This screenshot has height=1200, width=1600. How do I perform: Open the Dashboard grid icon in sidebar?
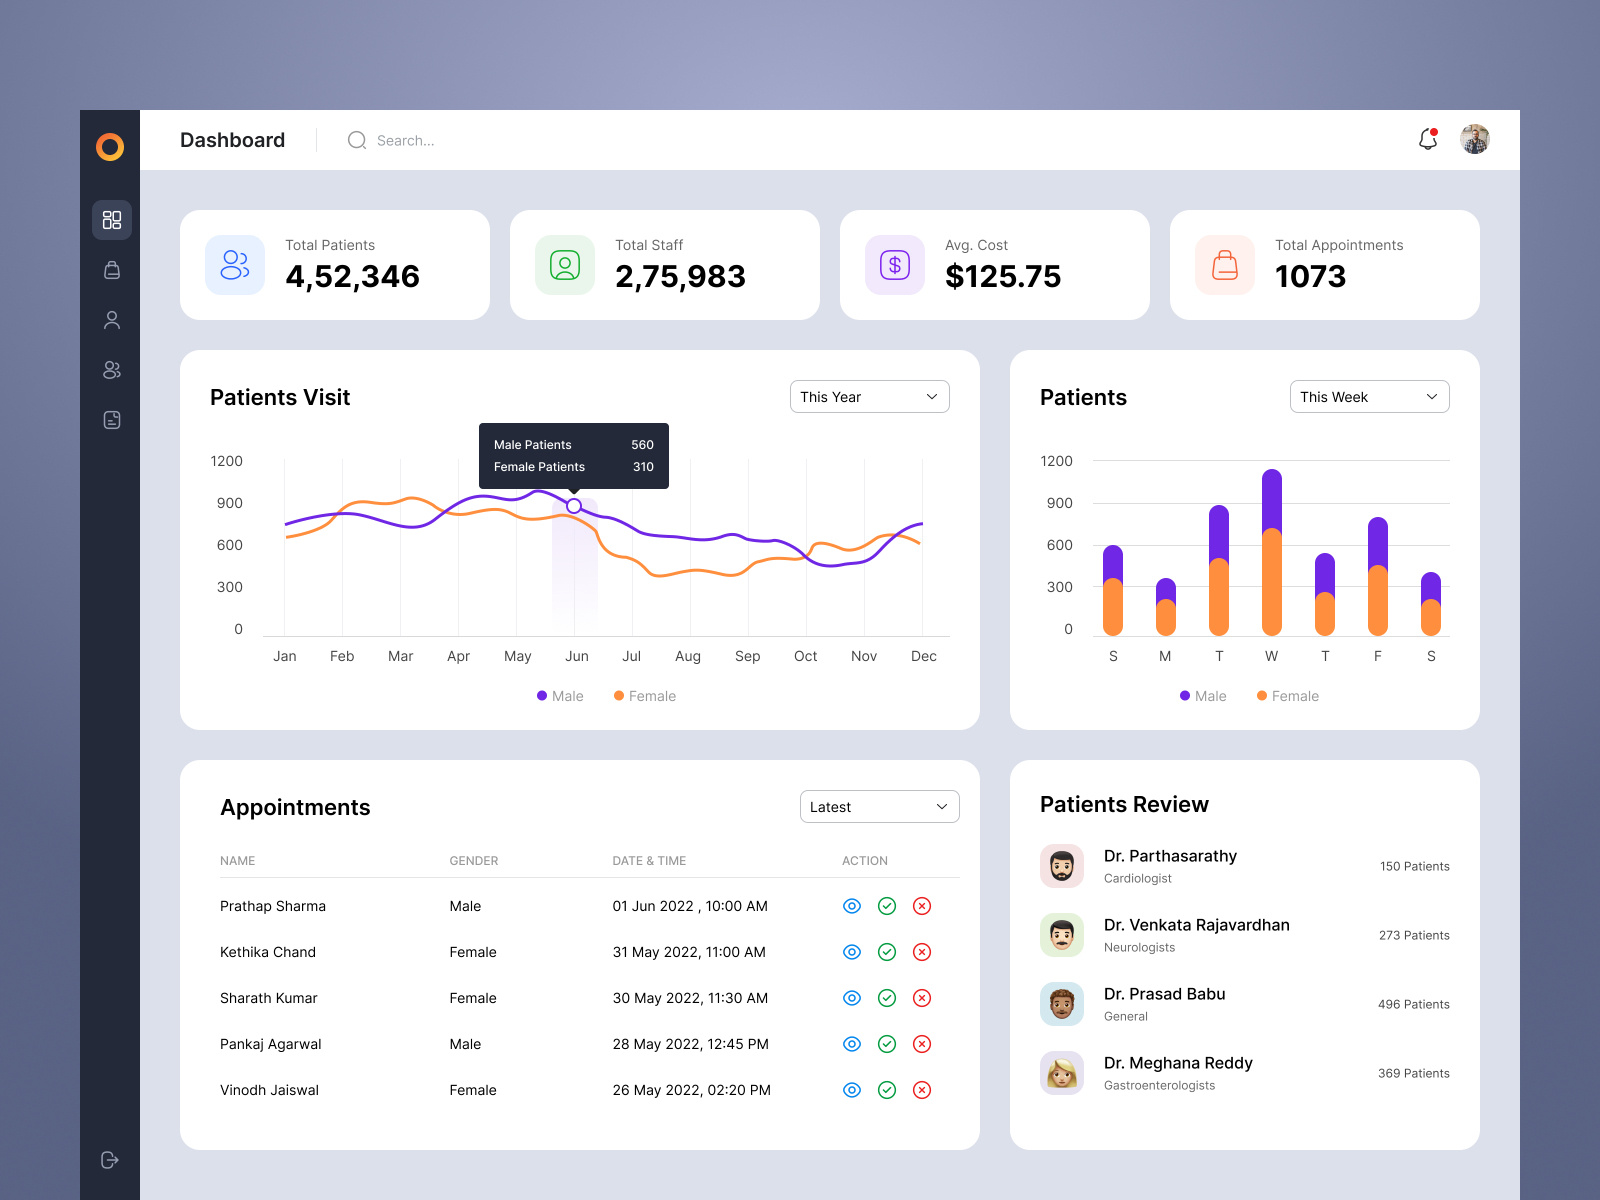pyautogui.click(x=111, y=220)
